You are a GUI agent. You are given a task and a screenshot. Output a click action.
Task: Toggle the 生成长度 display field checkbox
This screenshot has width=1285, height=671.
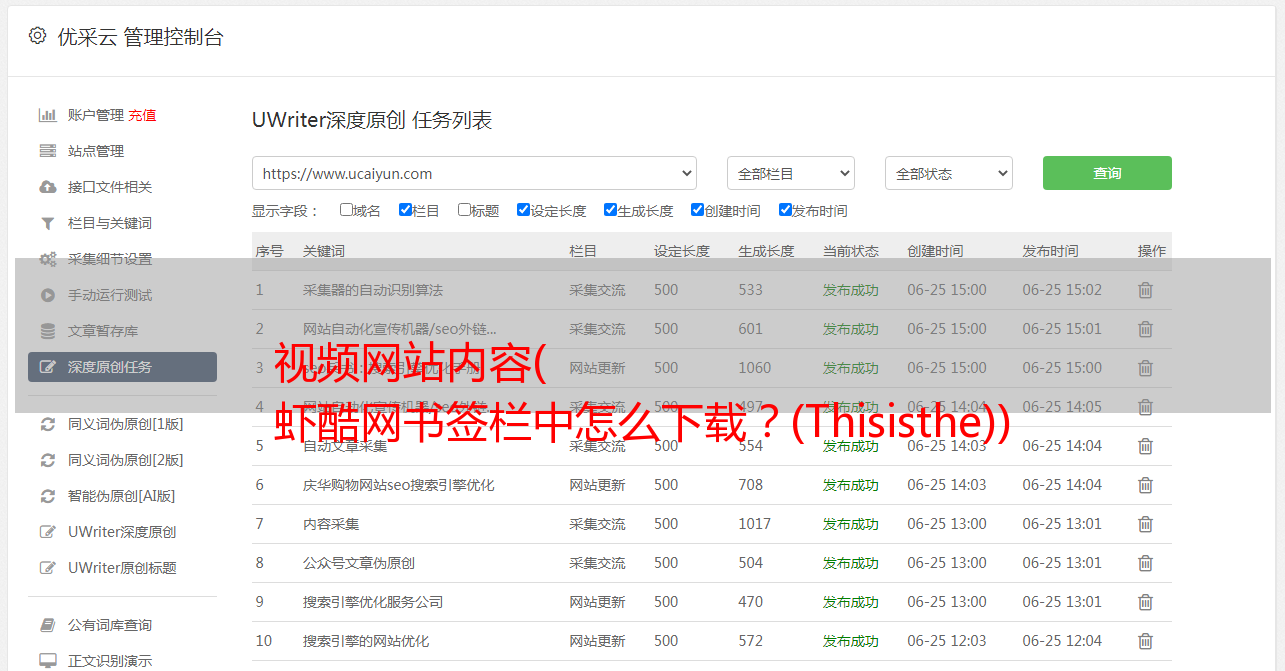[x=610, y=210]
